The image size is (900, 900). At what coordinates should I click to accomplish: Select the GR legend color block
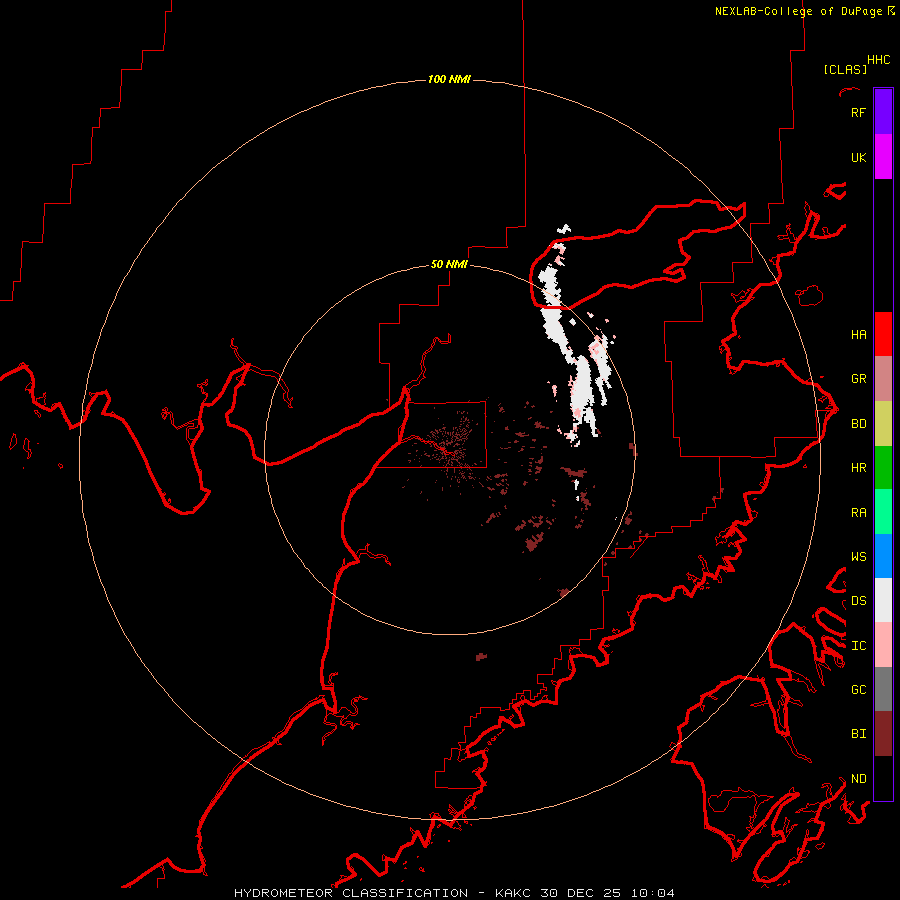click(x=883, y=379)
